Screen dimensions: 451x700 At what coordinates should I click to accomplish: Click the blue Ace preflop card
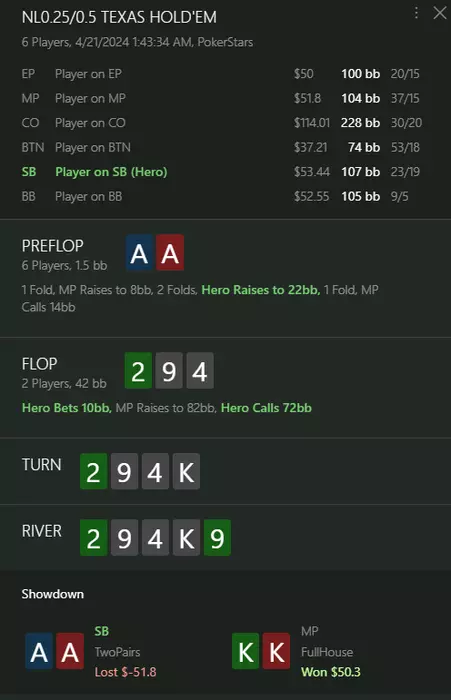139,253
